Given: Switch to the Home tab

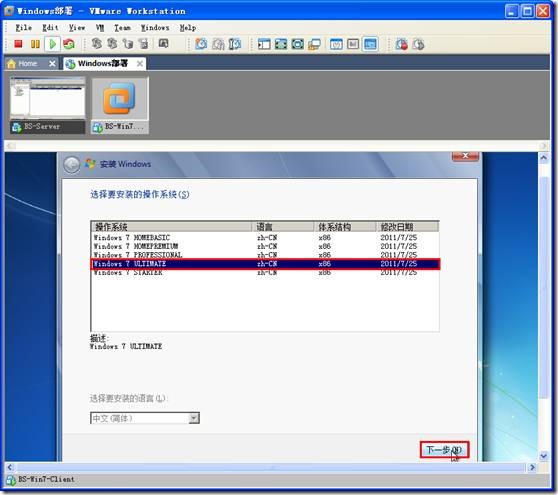Looking at the screenshot, I should pos(27,64).
